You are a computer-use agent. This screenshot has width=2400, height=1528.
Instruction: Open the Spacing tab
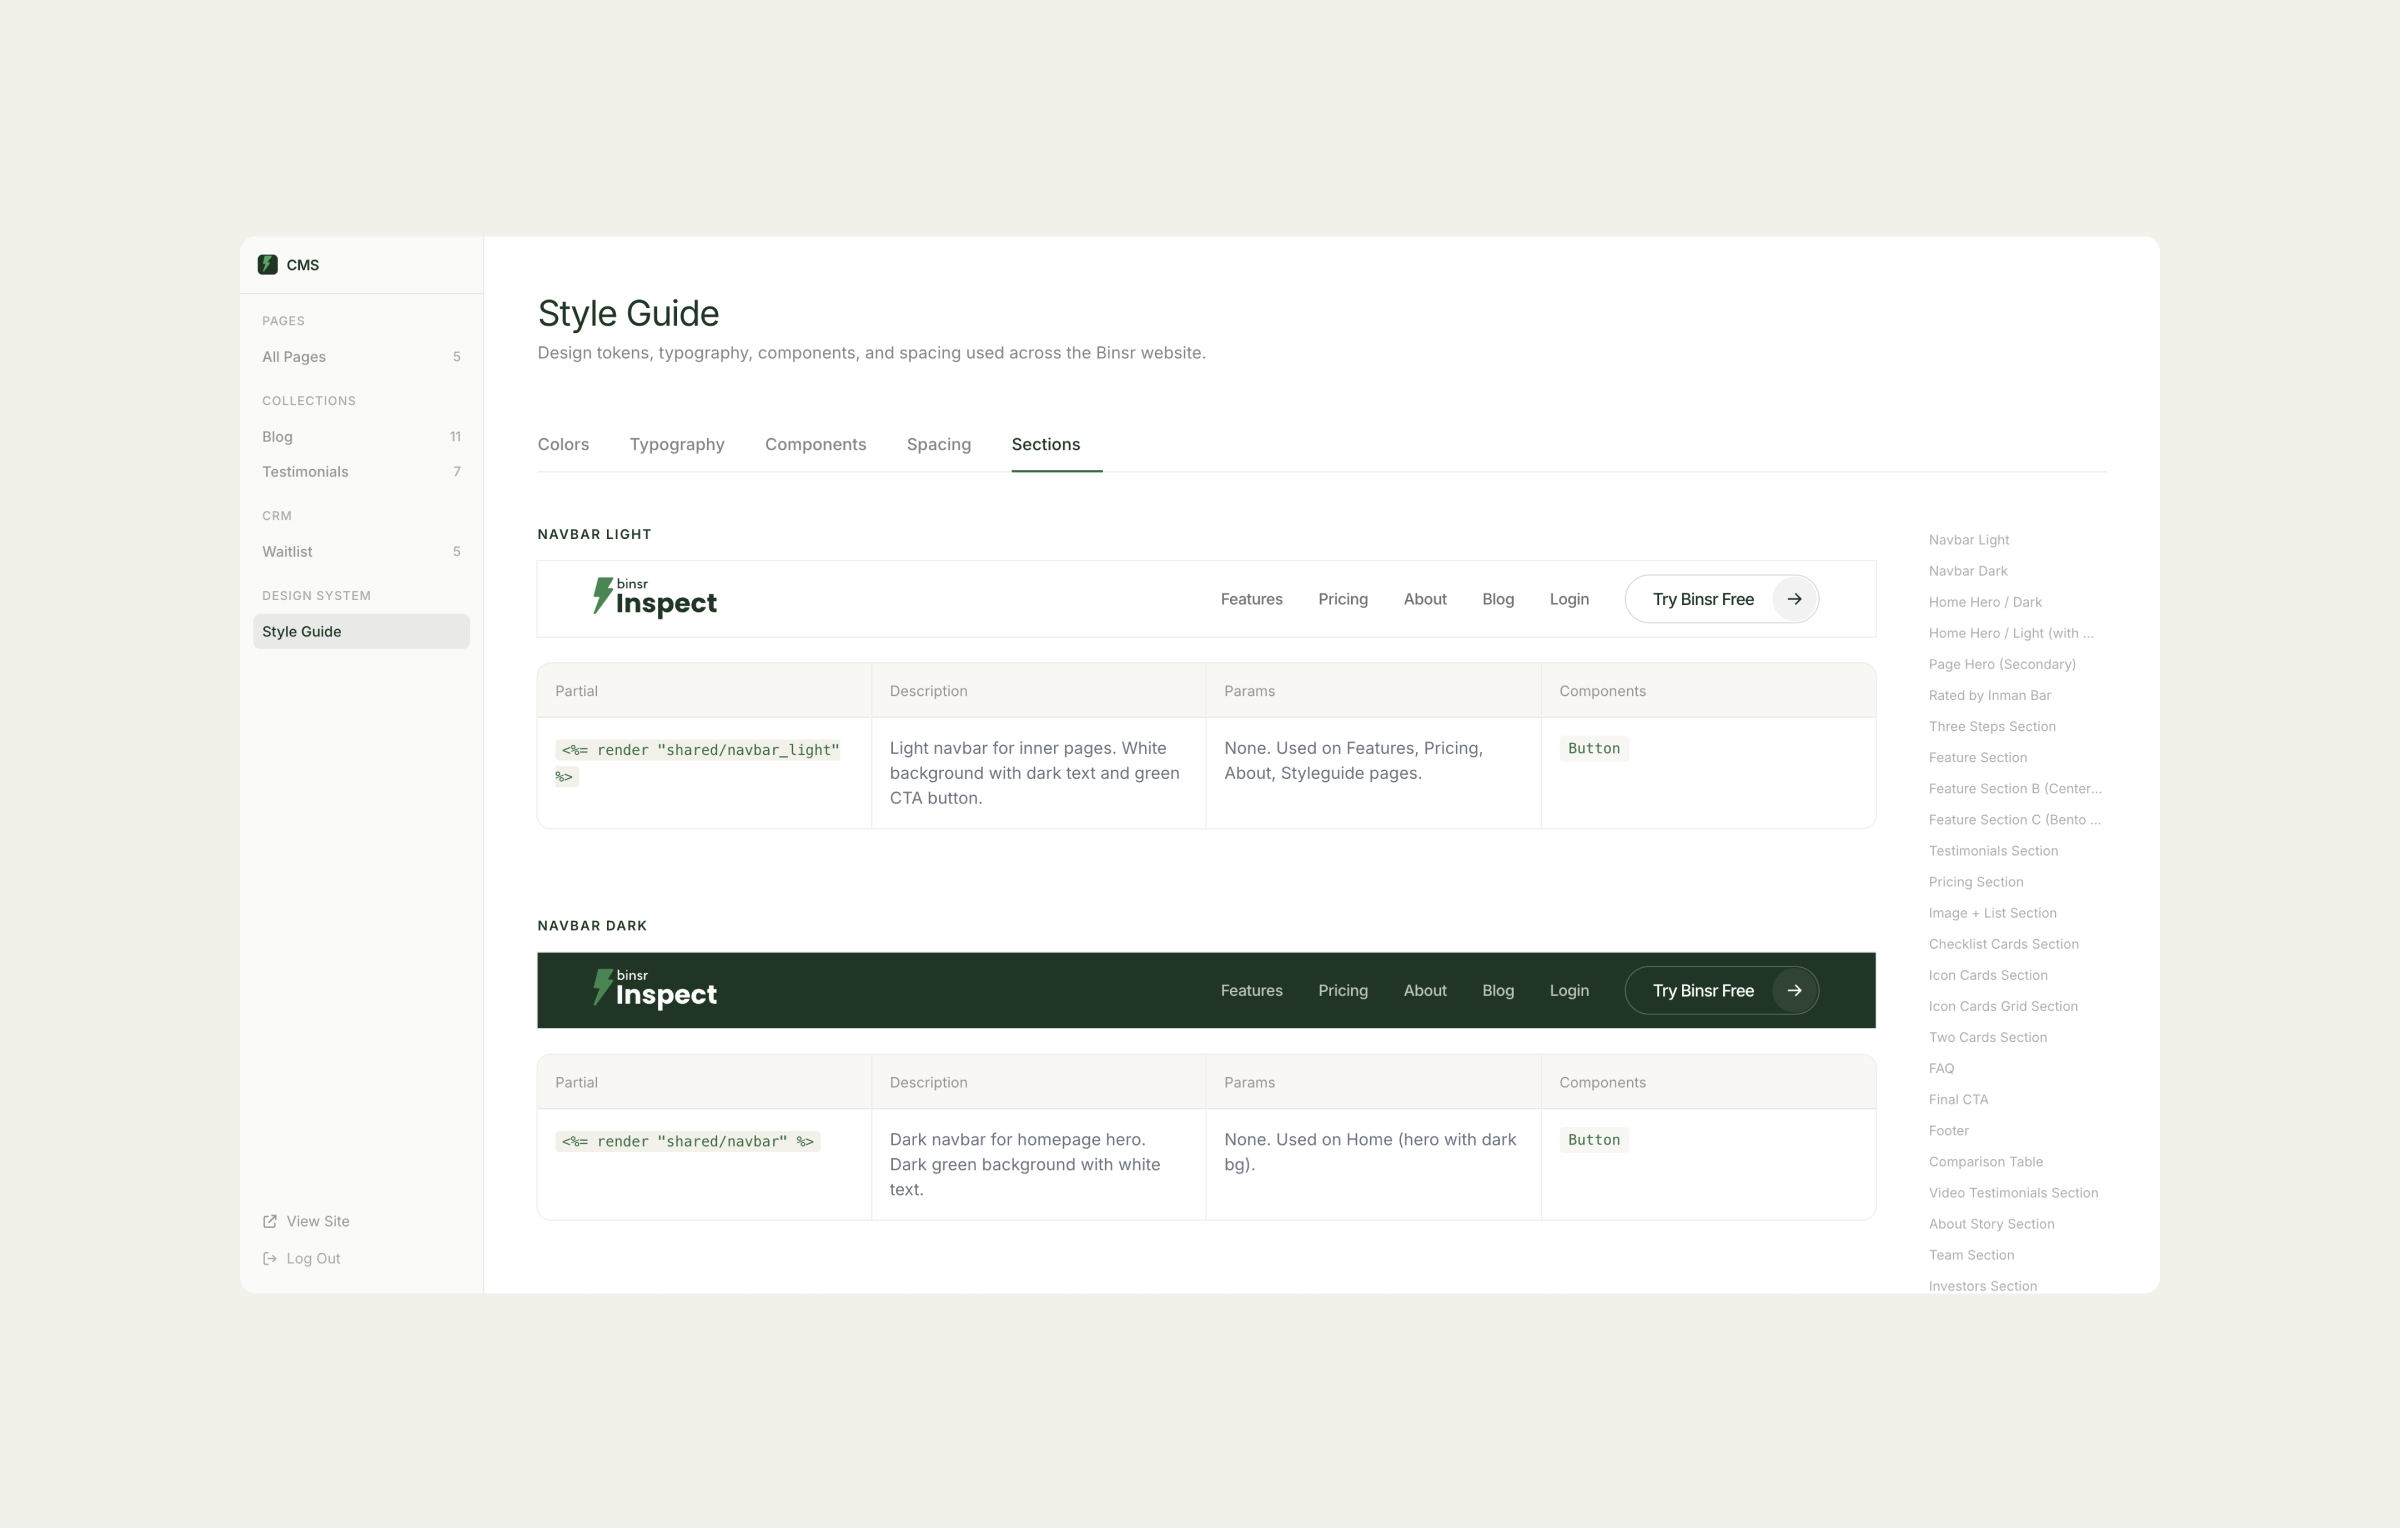click(x=938, y=444)
